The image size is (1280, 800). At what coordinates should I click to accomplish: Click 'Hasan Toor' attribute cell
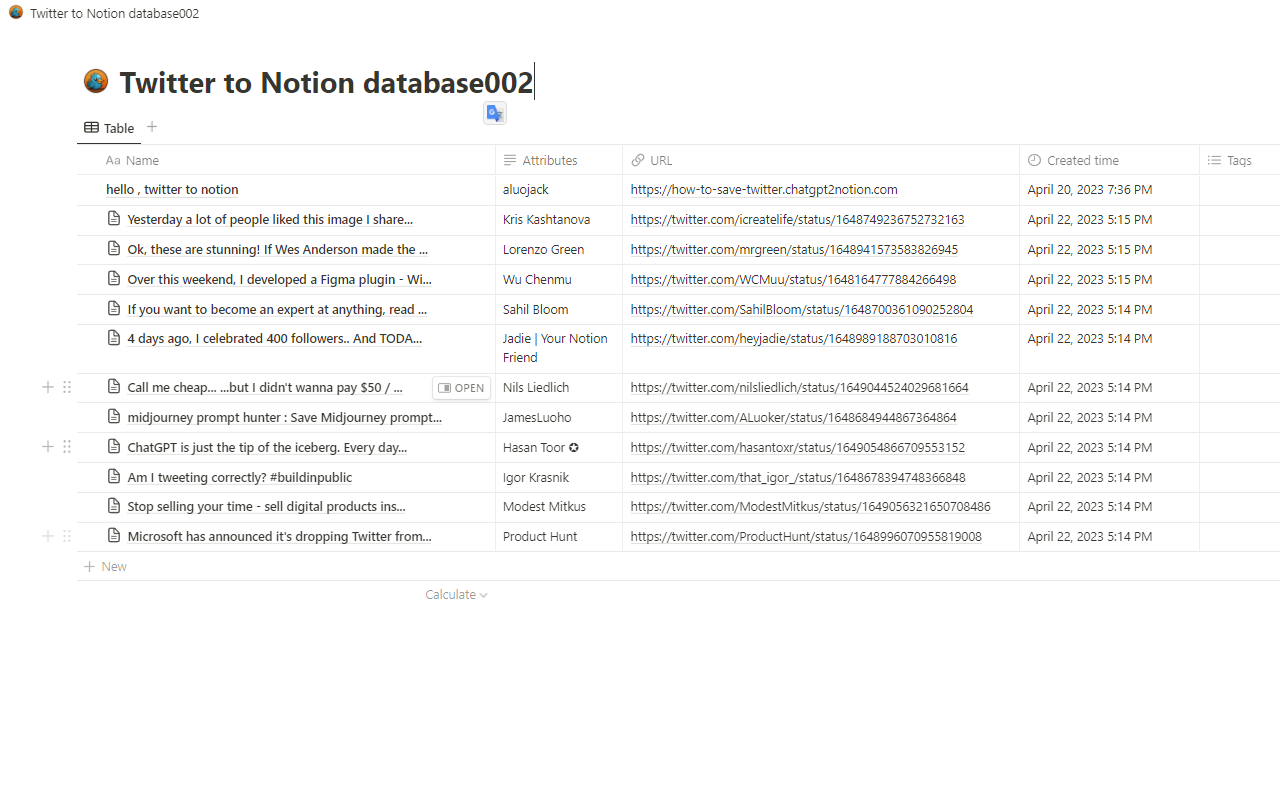pos(559,447)
